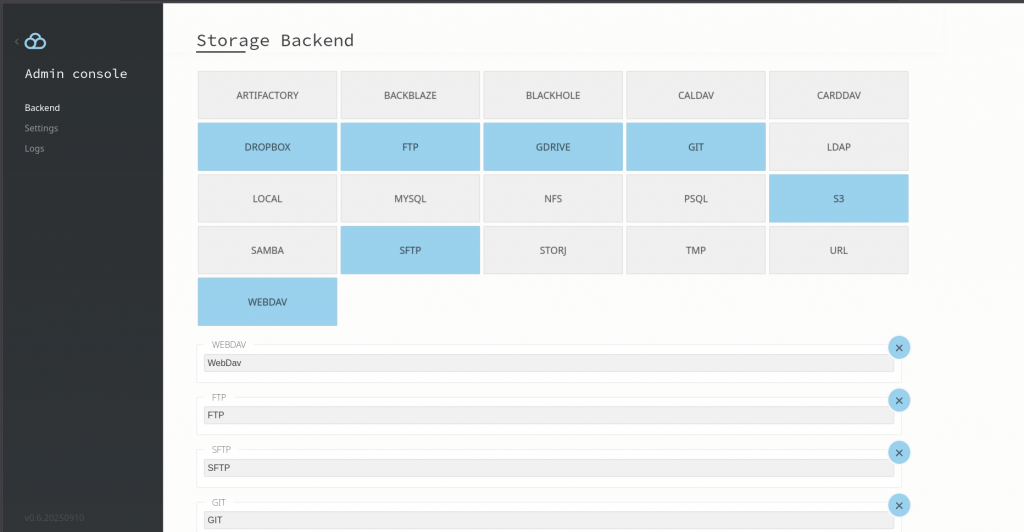Enable the ARTIFACTORY backend tile
Image resolution: width=1024 pixels, height=532 pixels.
coord(267,95)
